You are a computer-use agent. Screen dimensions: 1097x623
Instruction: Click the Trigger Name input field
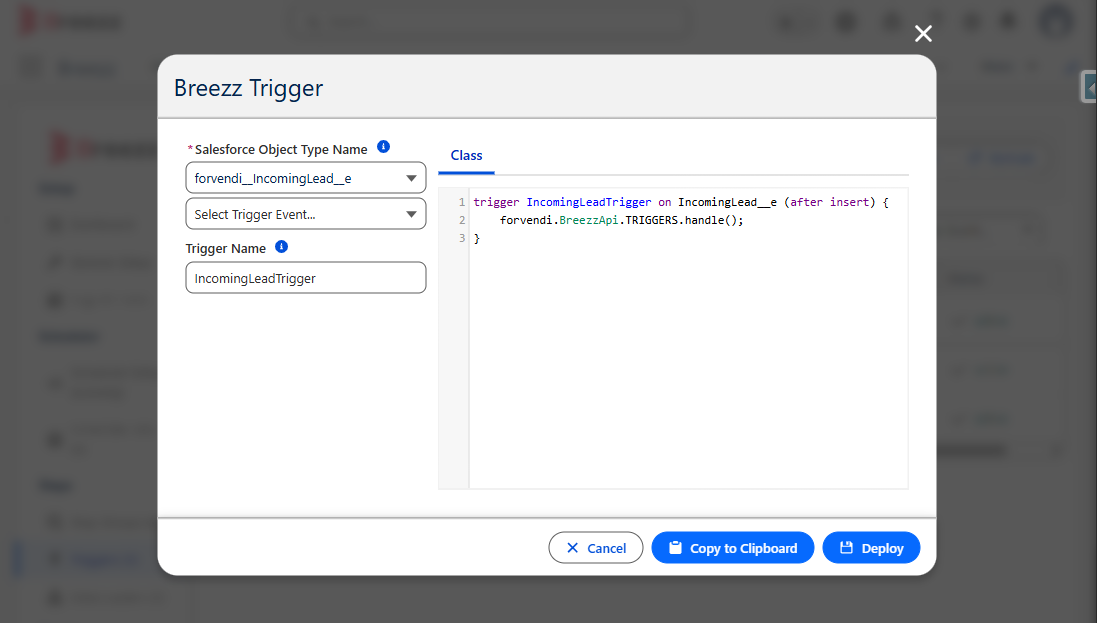(x=306, y=278)
